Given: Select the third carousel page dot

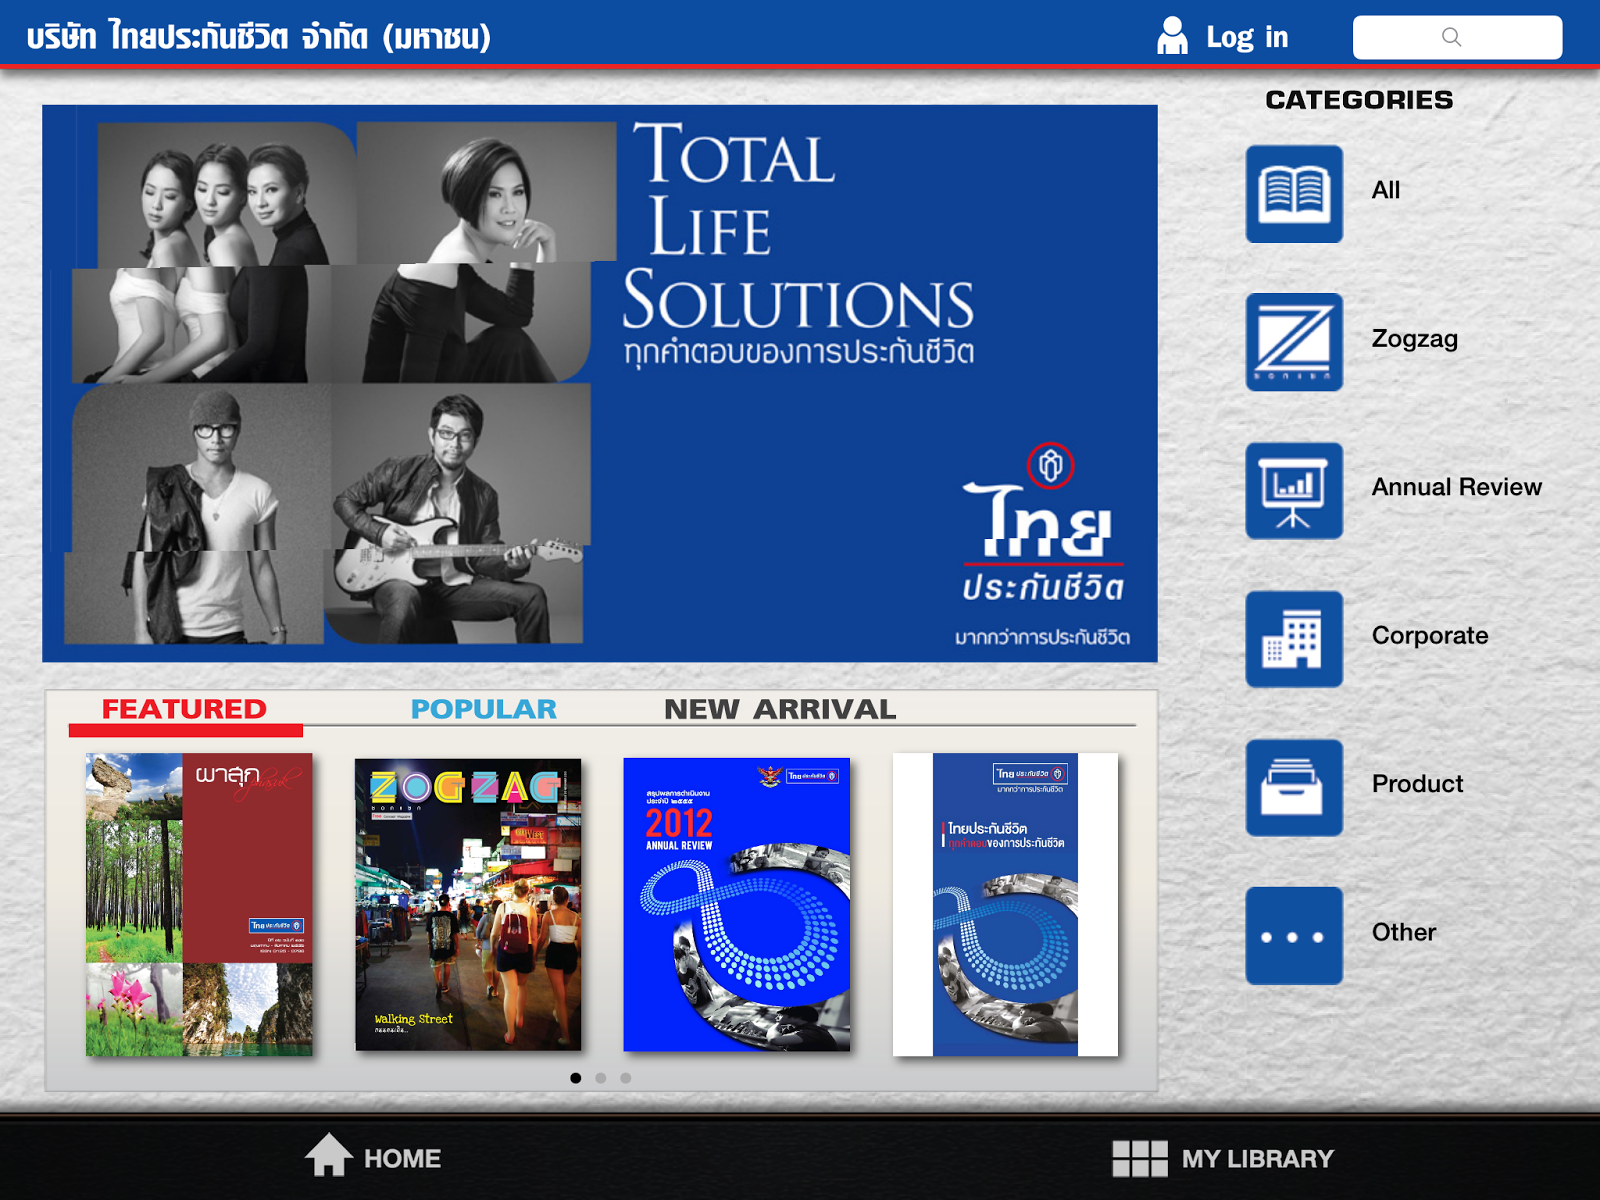Looking at the screenshot, I should tap(625, 1078).
